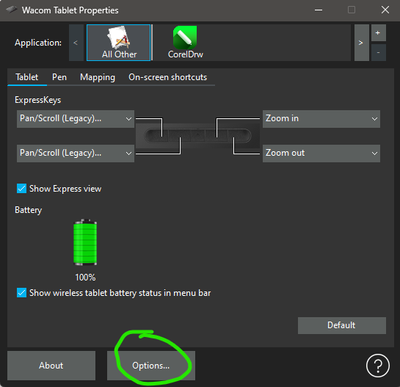
Task: Add an application with the + button
Action: (378, 33)
